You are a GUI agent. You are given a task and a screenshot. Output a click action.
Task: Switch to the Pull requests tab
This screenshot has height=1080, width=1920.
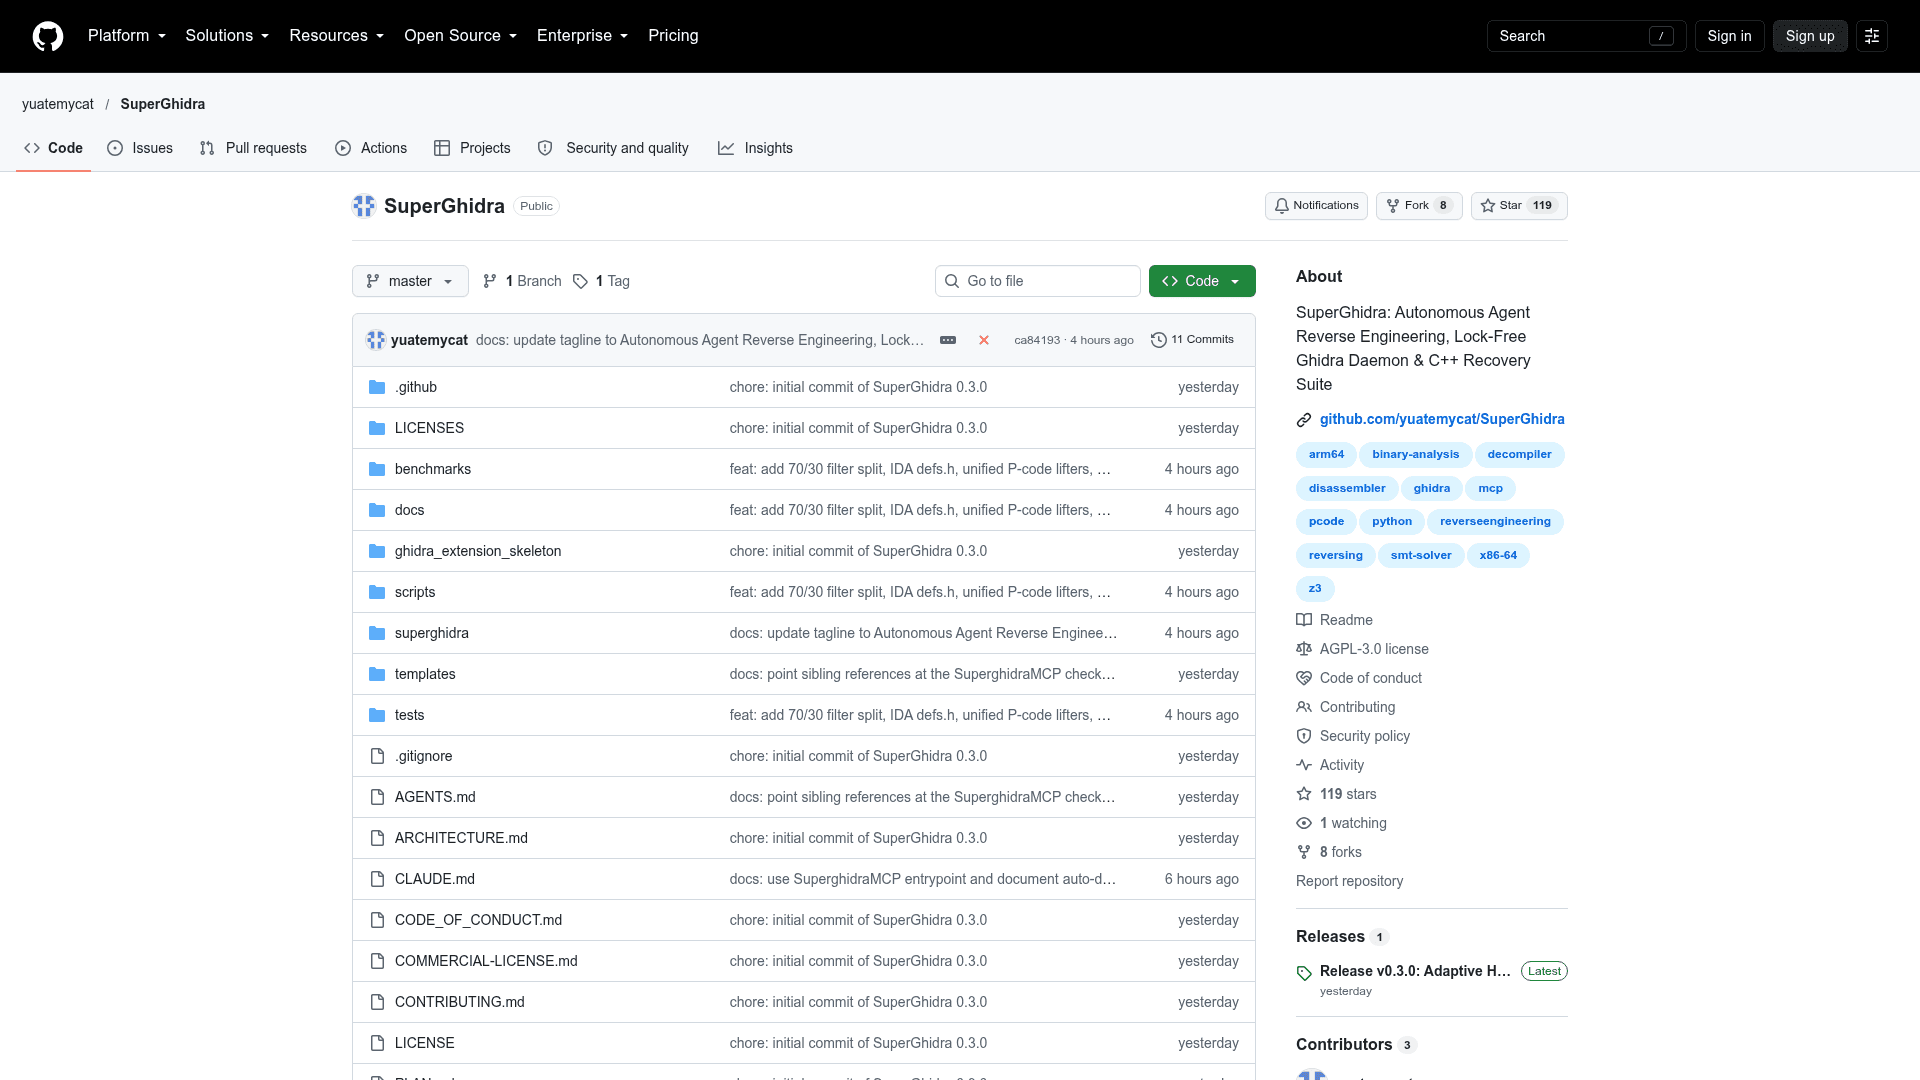(x=253, y=148)
